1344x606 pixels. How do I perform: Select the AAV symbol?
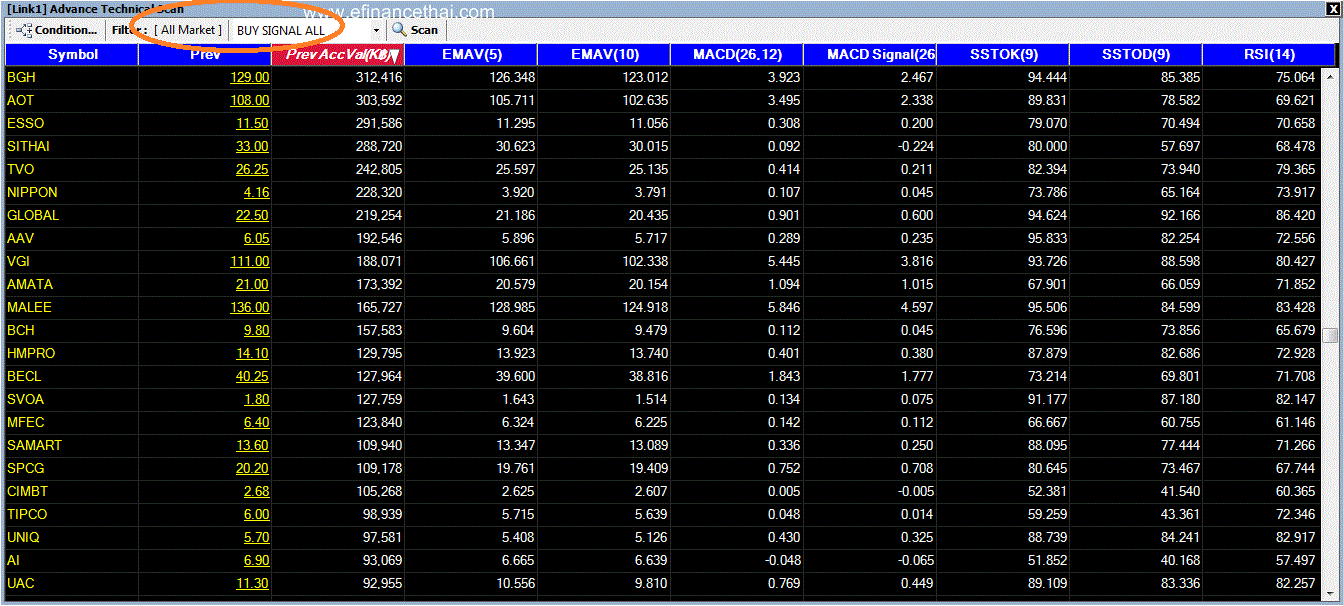(20, 238)
